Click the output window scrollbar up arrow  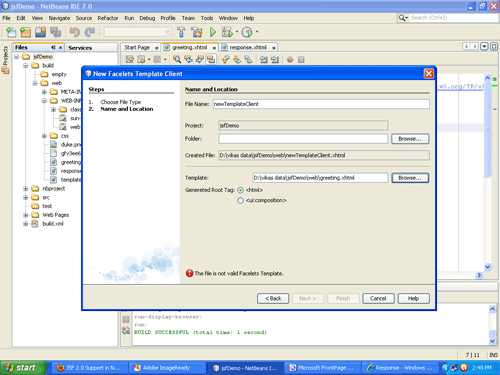coord(492,309)
